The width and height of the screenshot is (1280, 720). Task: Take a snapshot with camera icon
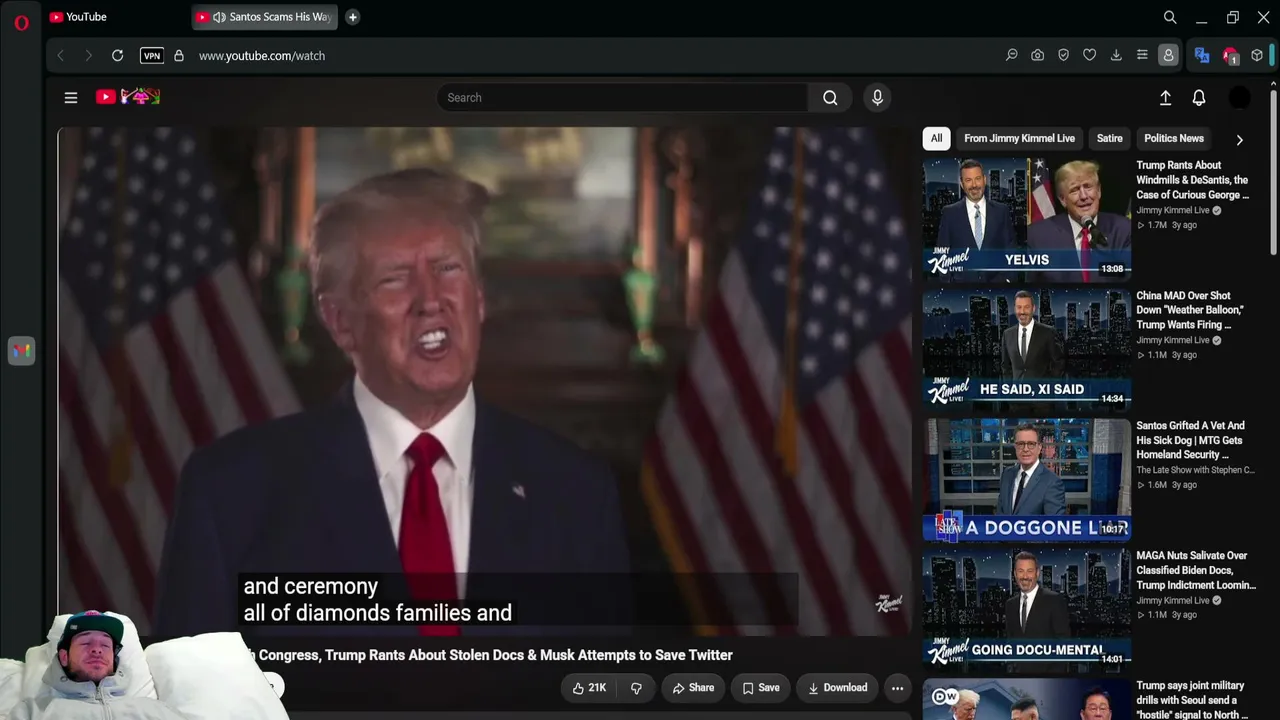tap(1038, 56)
